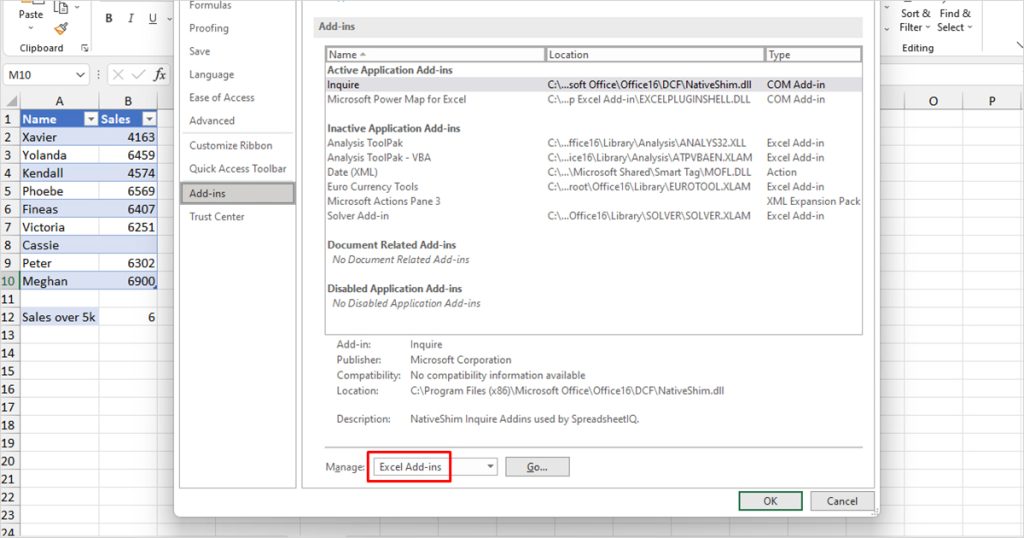Select the cell containing Kendall
The image size is (1024, 538).
tap(59, 173)
